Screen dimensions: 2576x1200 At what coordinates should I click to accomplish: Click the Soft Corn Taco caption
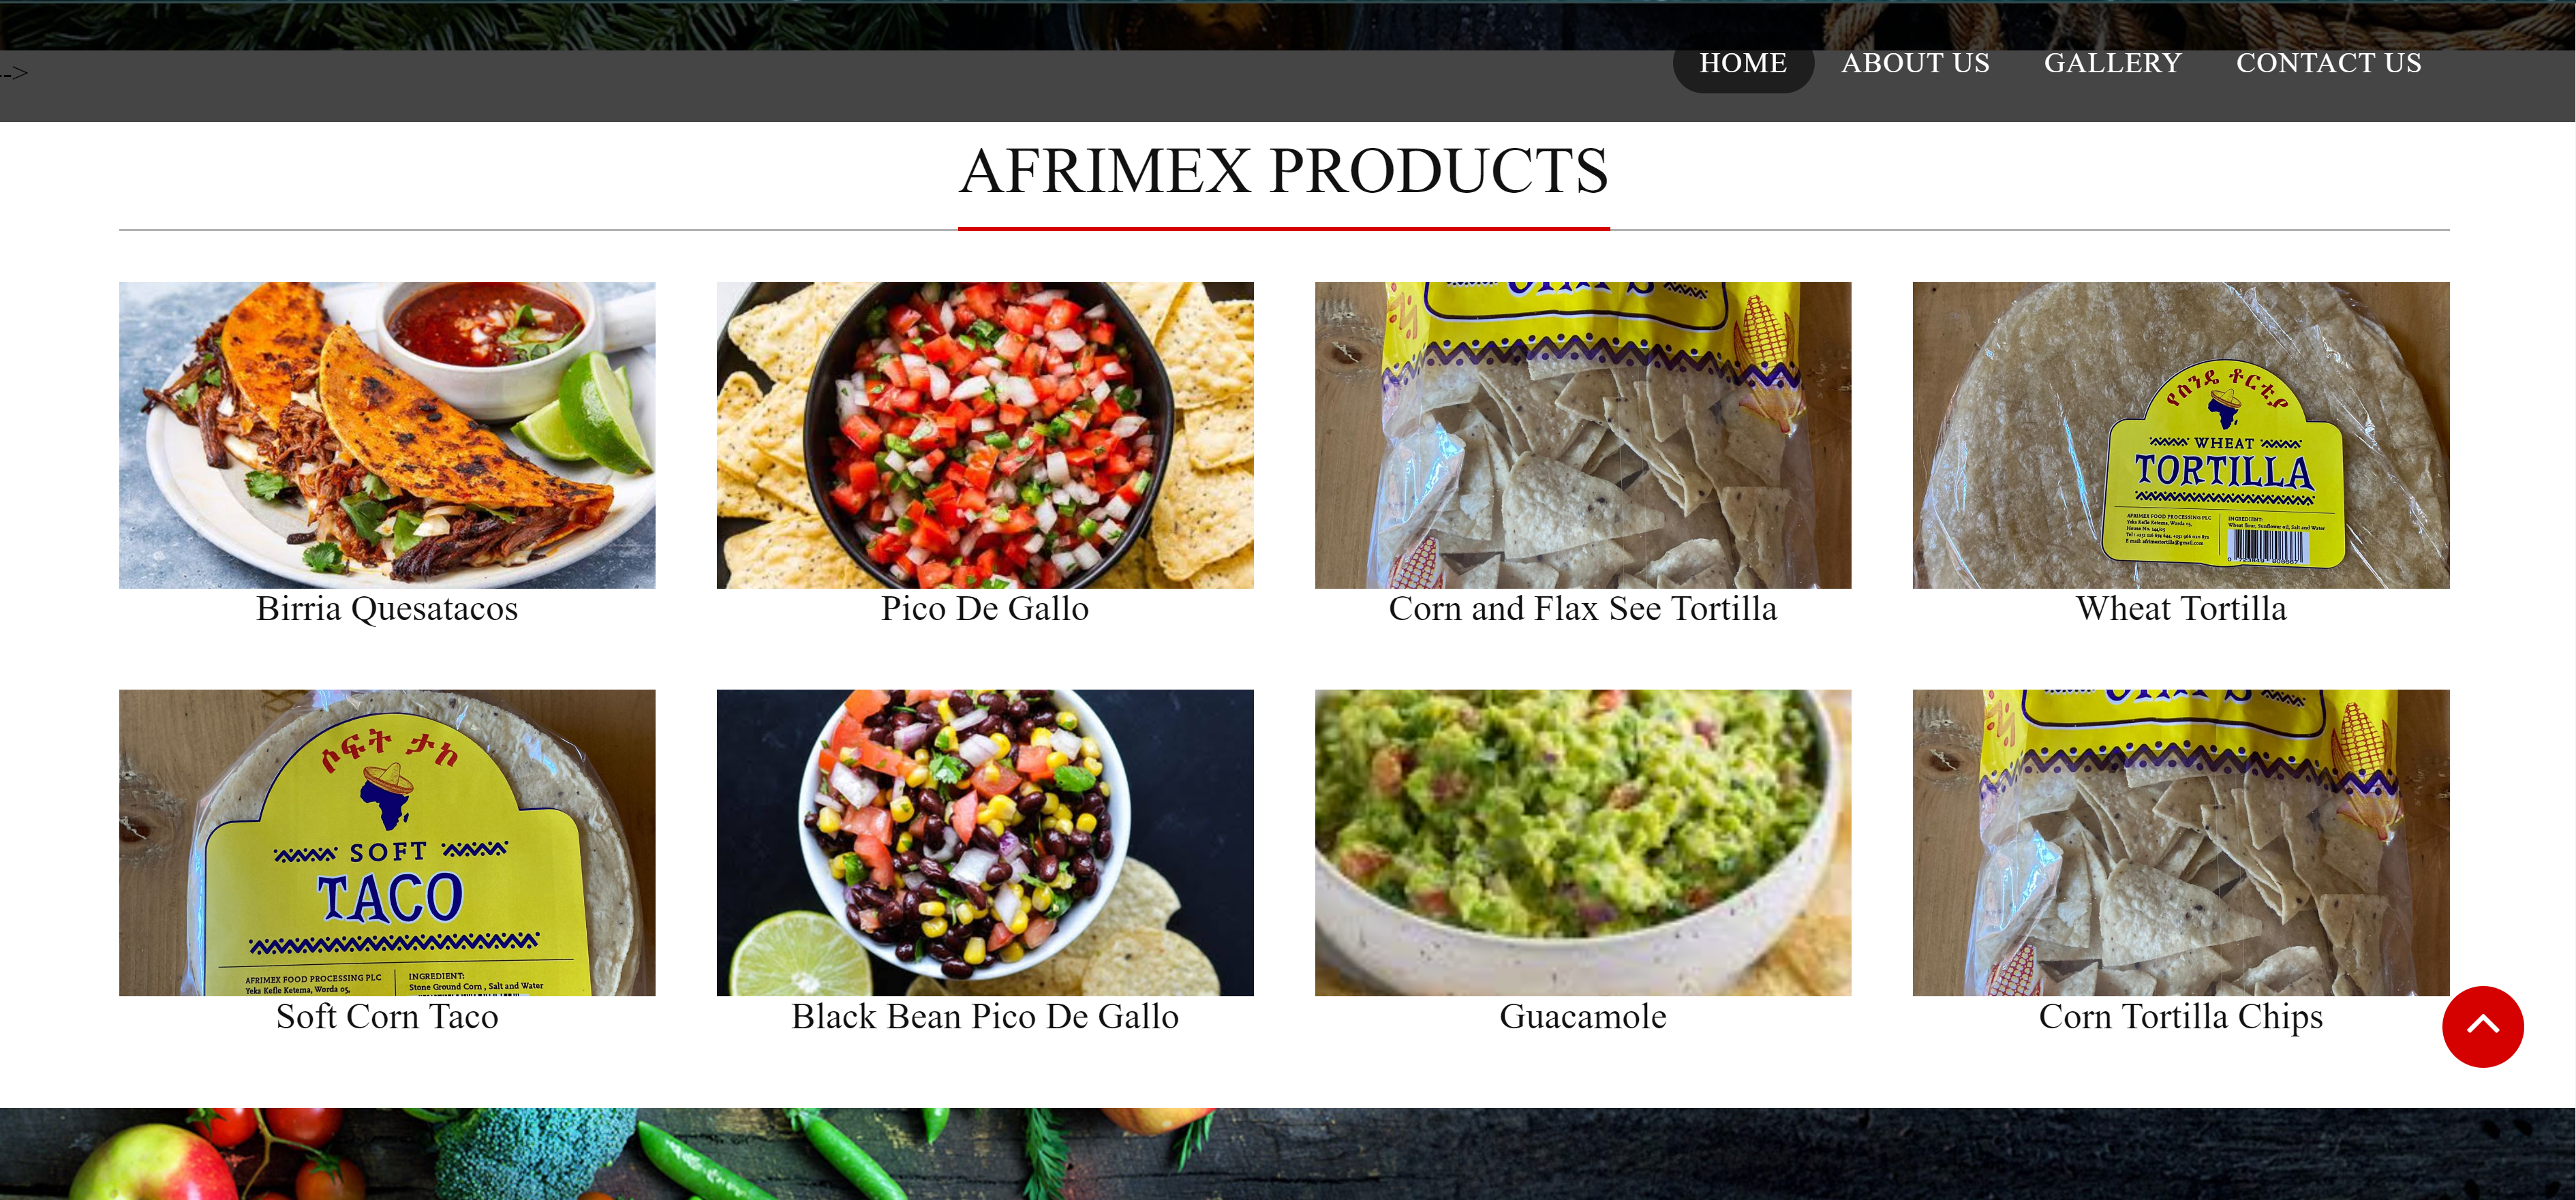point(387,1017)
